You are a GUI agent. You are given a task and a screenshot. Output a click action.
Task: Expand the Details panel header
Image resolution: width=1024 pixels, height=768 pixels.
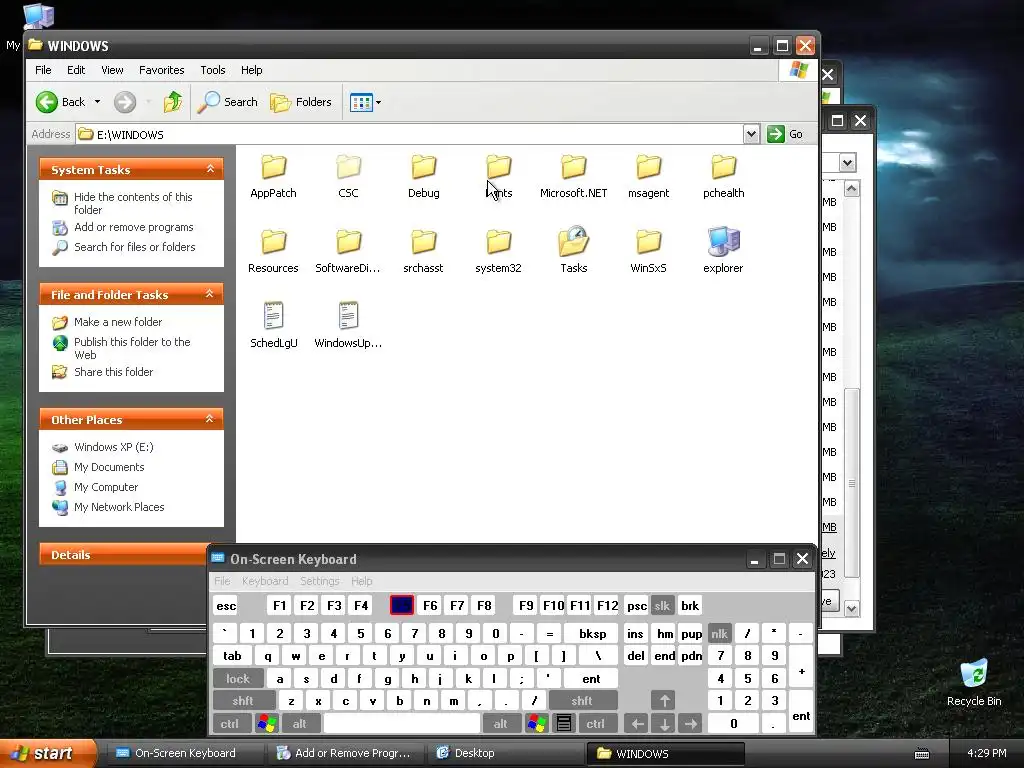pos(124,554)
